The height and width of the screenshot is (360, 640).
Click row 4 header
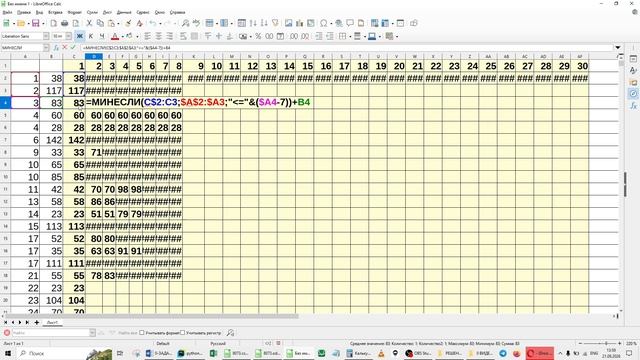tap(5, 103)
